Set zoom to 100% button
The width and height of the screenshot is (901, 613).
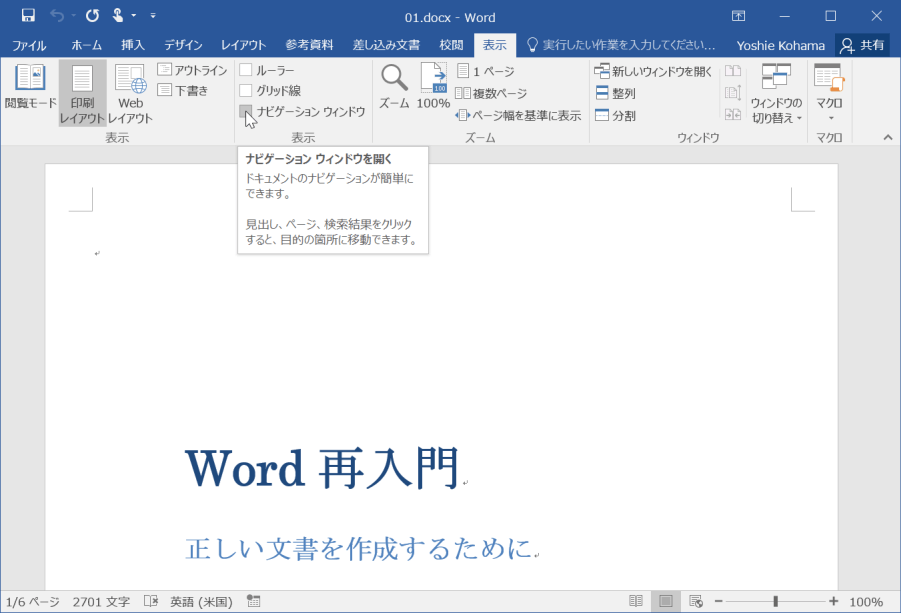(x=433, y=87)
